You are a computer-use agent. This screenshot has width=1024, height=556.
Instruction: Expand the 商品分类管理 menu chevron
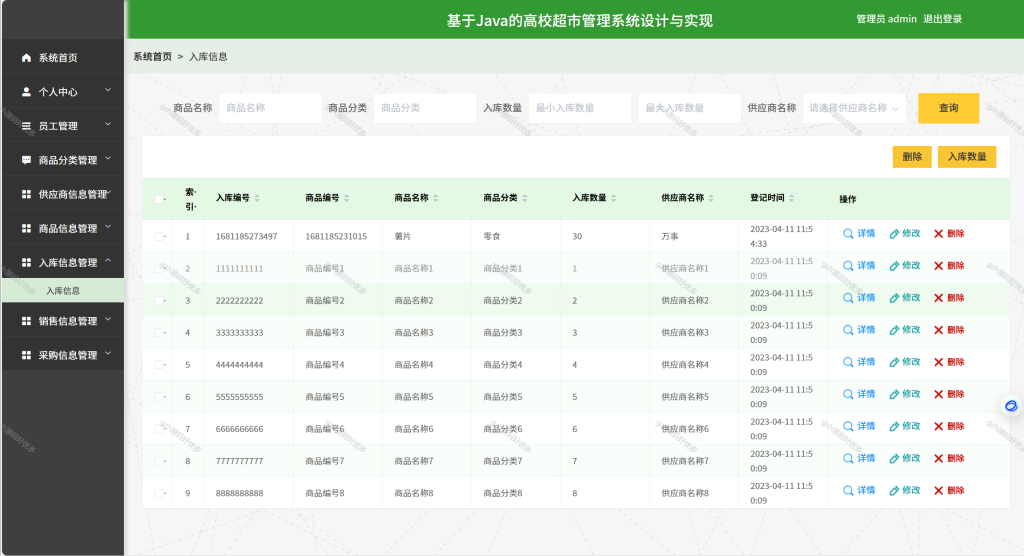coord(108,158)
